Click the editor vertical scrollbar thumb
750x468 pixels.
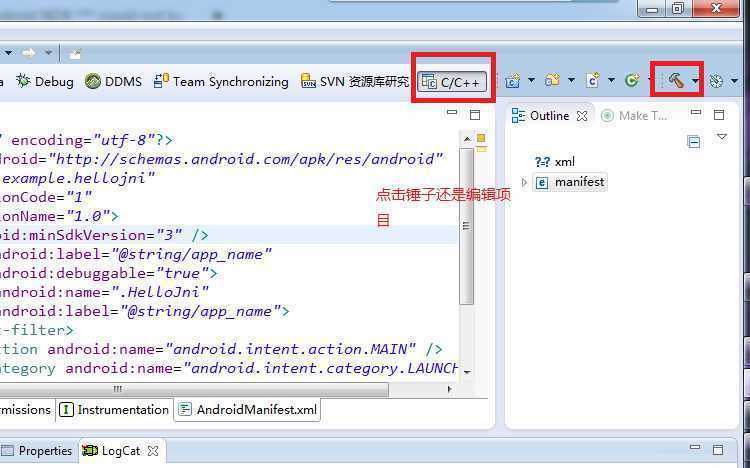point(466,225)
